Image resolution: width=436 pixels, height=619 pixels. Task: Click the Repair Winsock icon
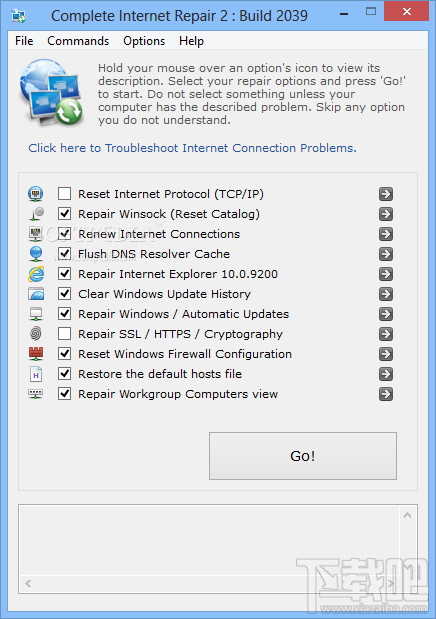point(36,214)
